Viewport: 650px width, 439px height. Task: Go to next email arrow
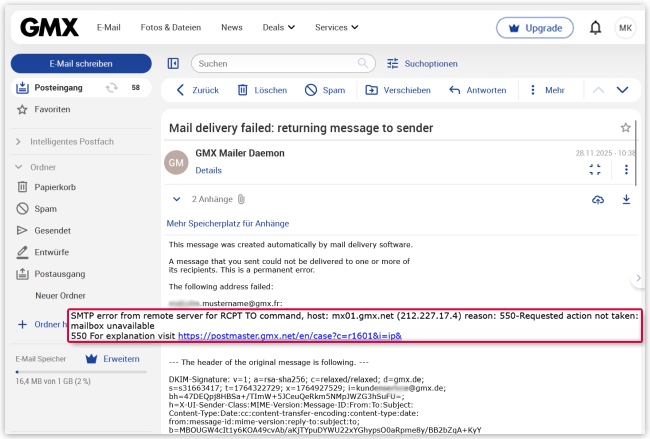coord(622,90)
